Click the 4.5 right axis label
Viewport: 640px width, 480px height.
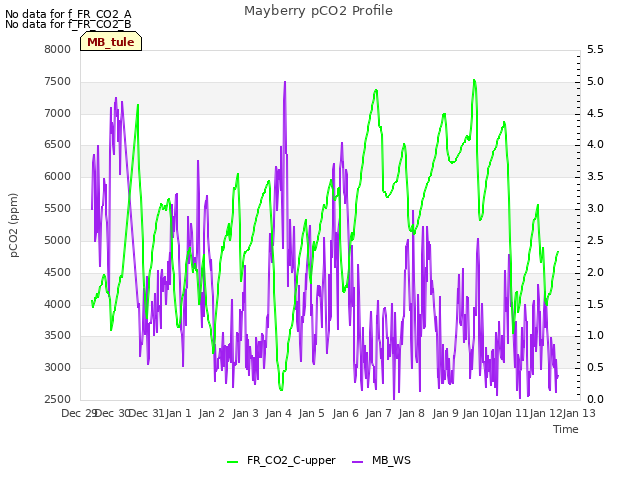coord(595,113)
